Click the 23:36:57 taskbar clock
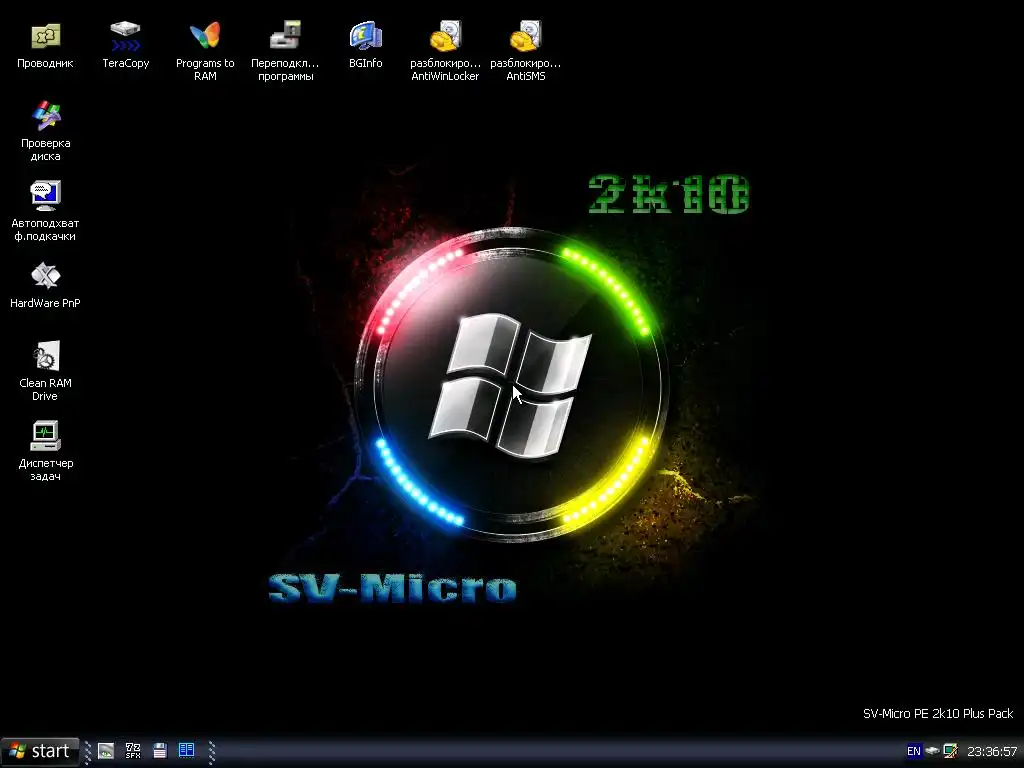Image resolution: width=1024 pixels, height=768 pixels. click(x=992, y=752)
